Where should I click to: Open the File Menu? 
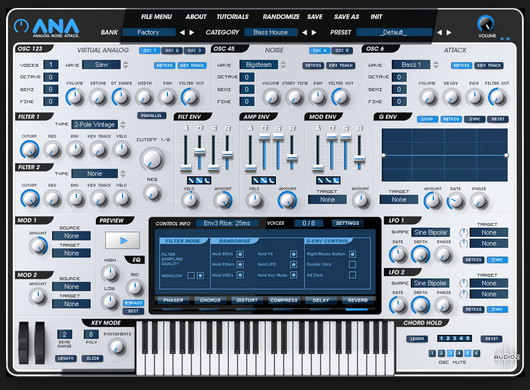[156, 17]
